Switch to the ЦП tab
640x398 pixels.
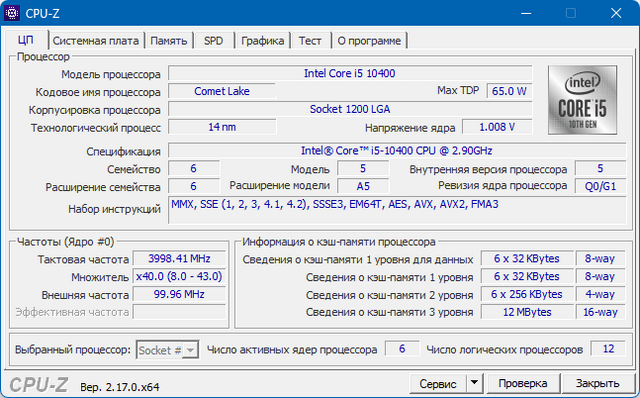26,40
